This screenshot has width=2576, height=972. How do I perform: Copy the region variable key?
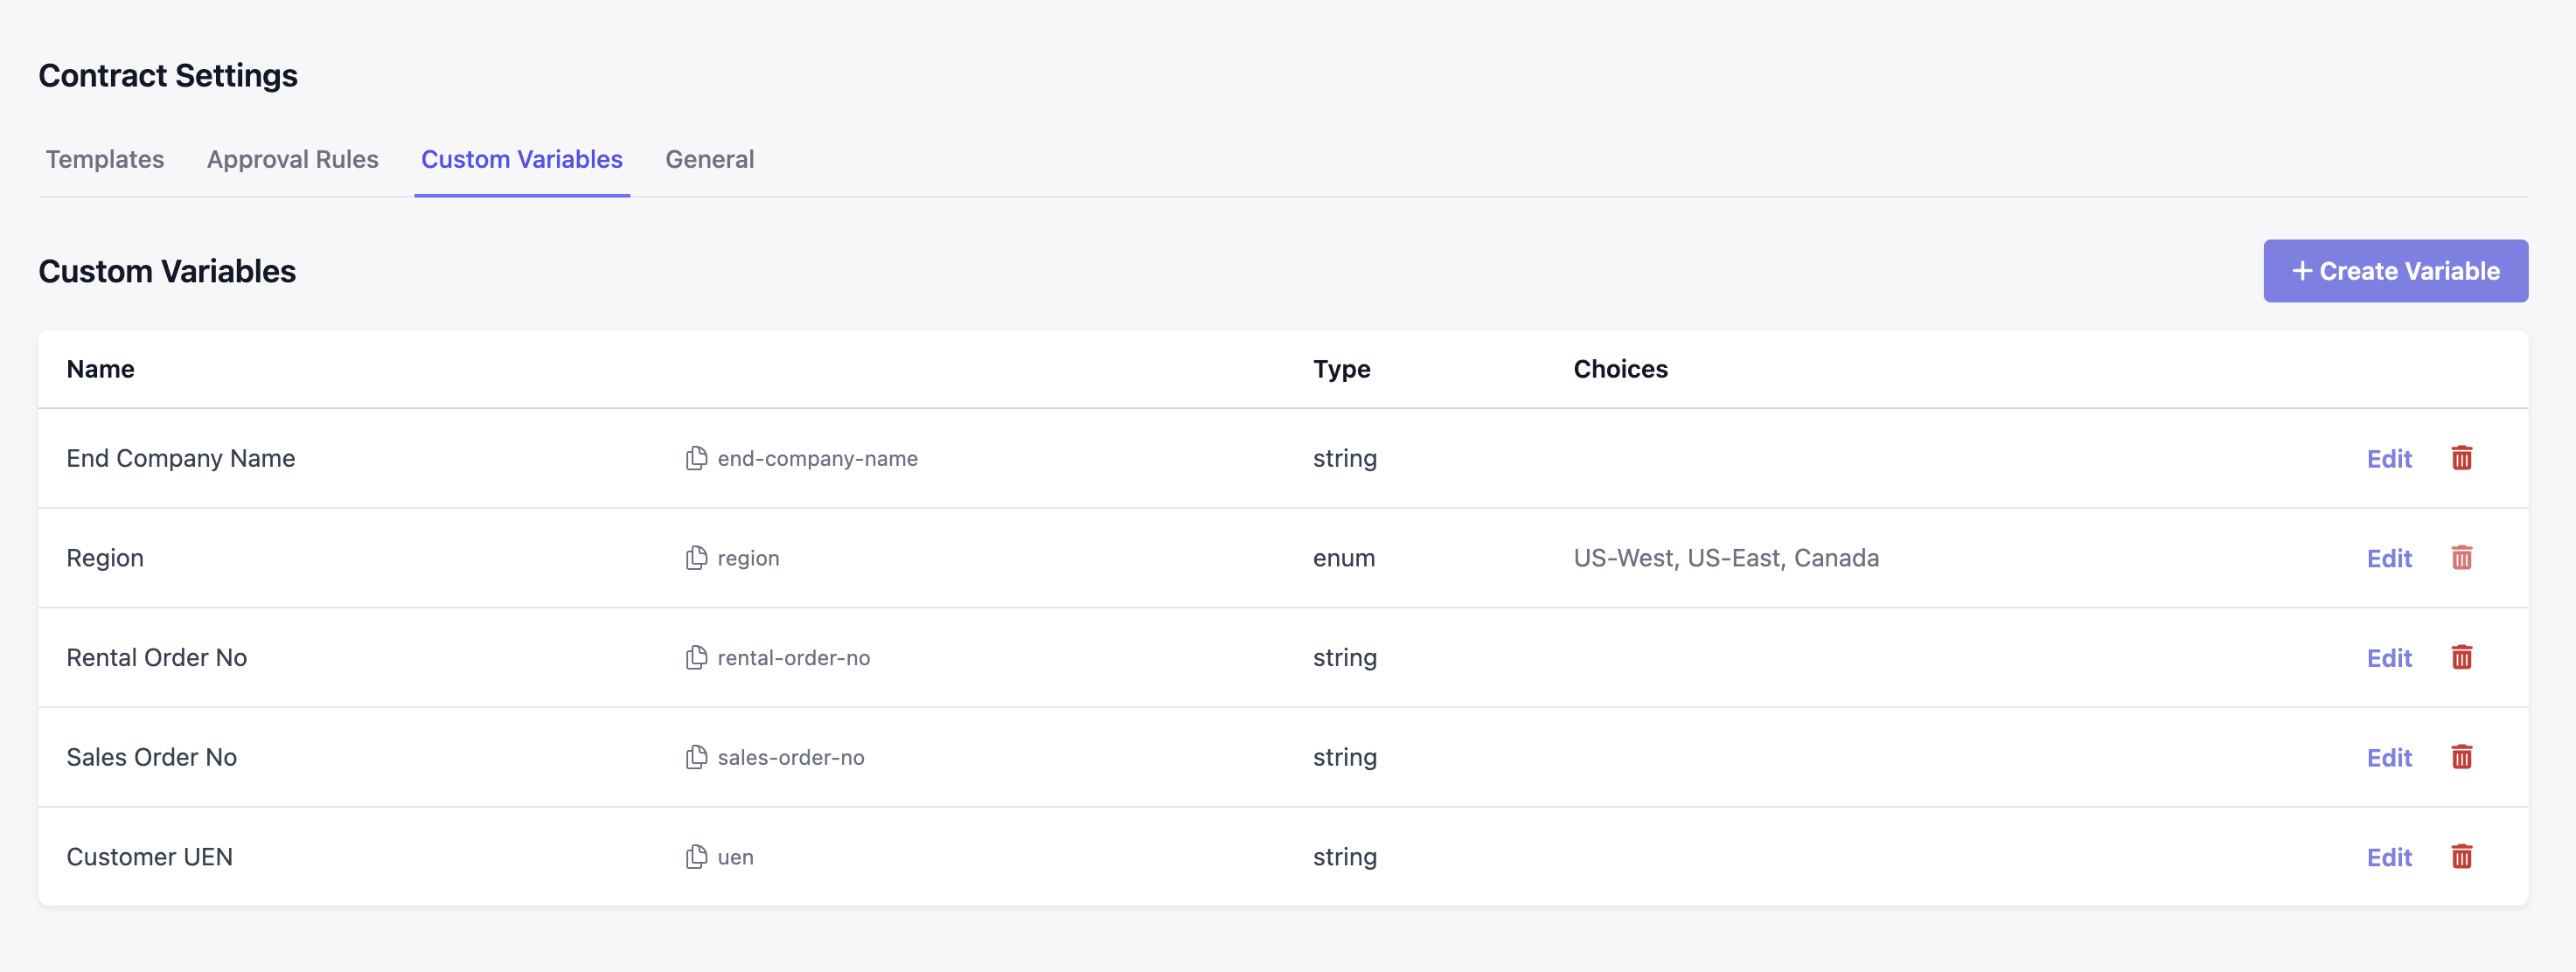click(696, 558)
